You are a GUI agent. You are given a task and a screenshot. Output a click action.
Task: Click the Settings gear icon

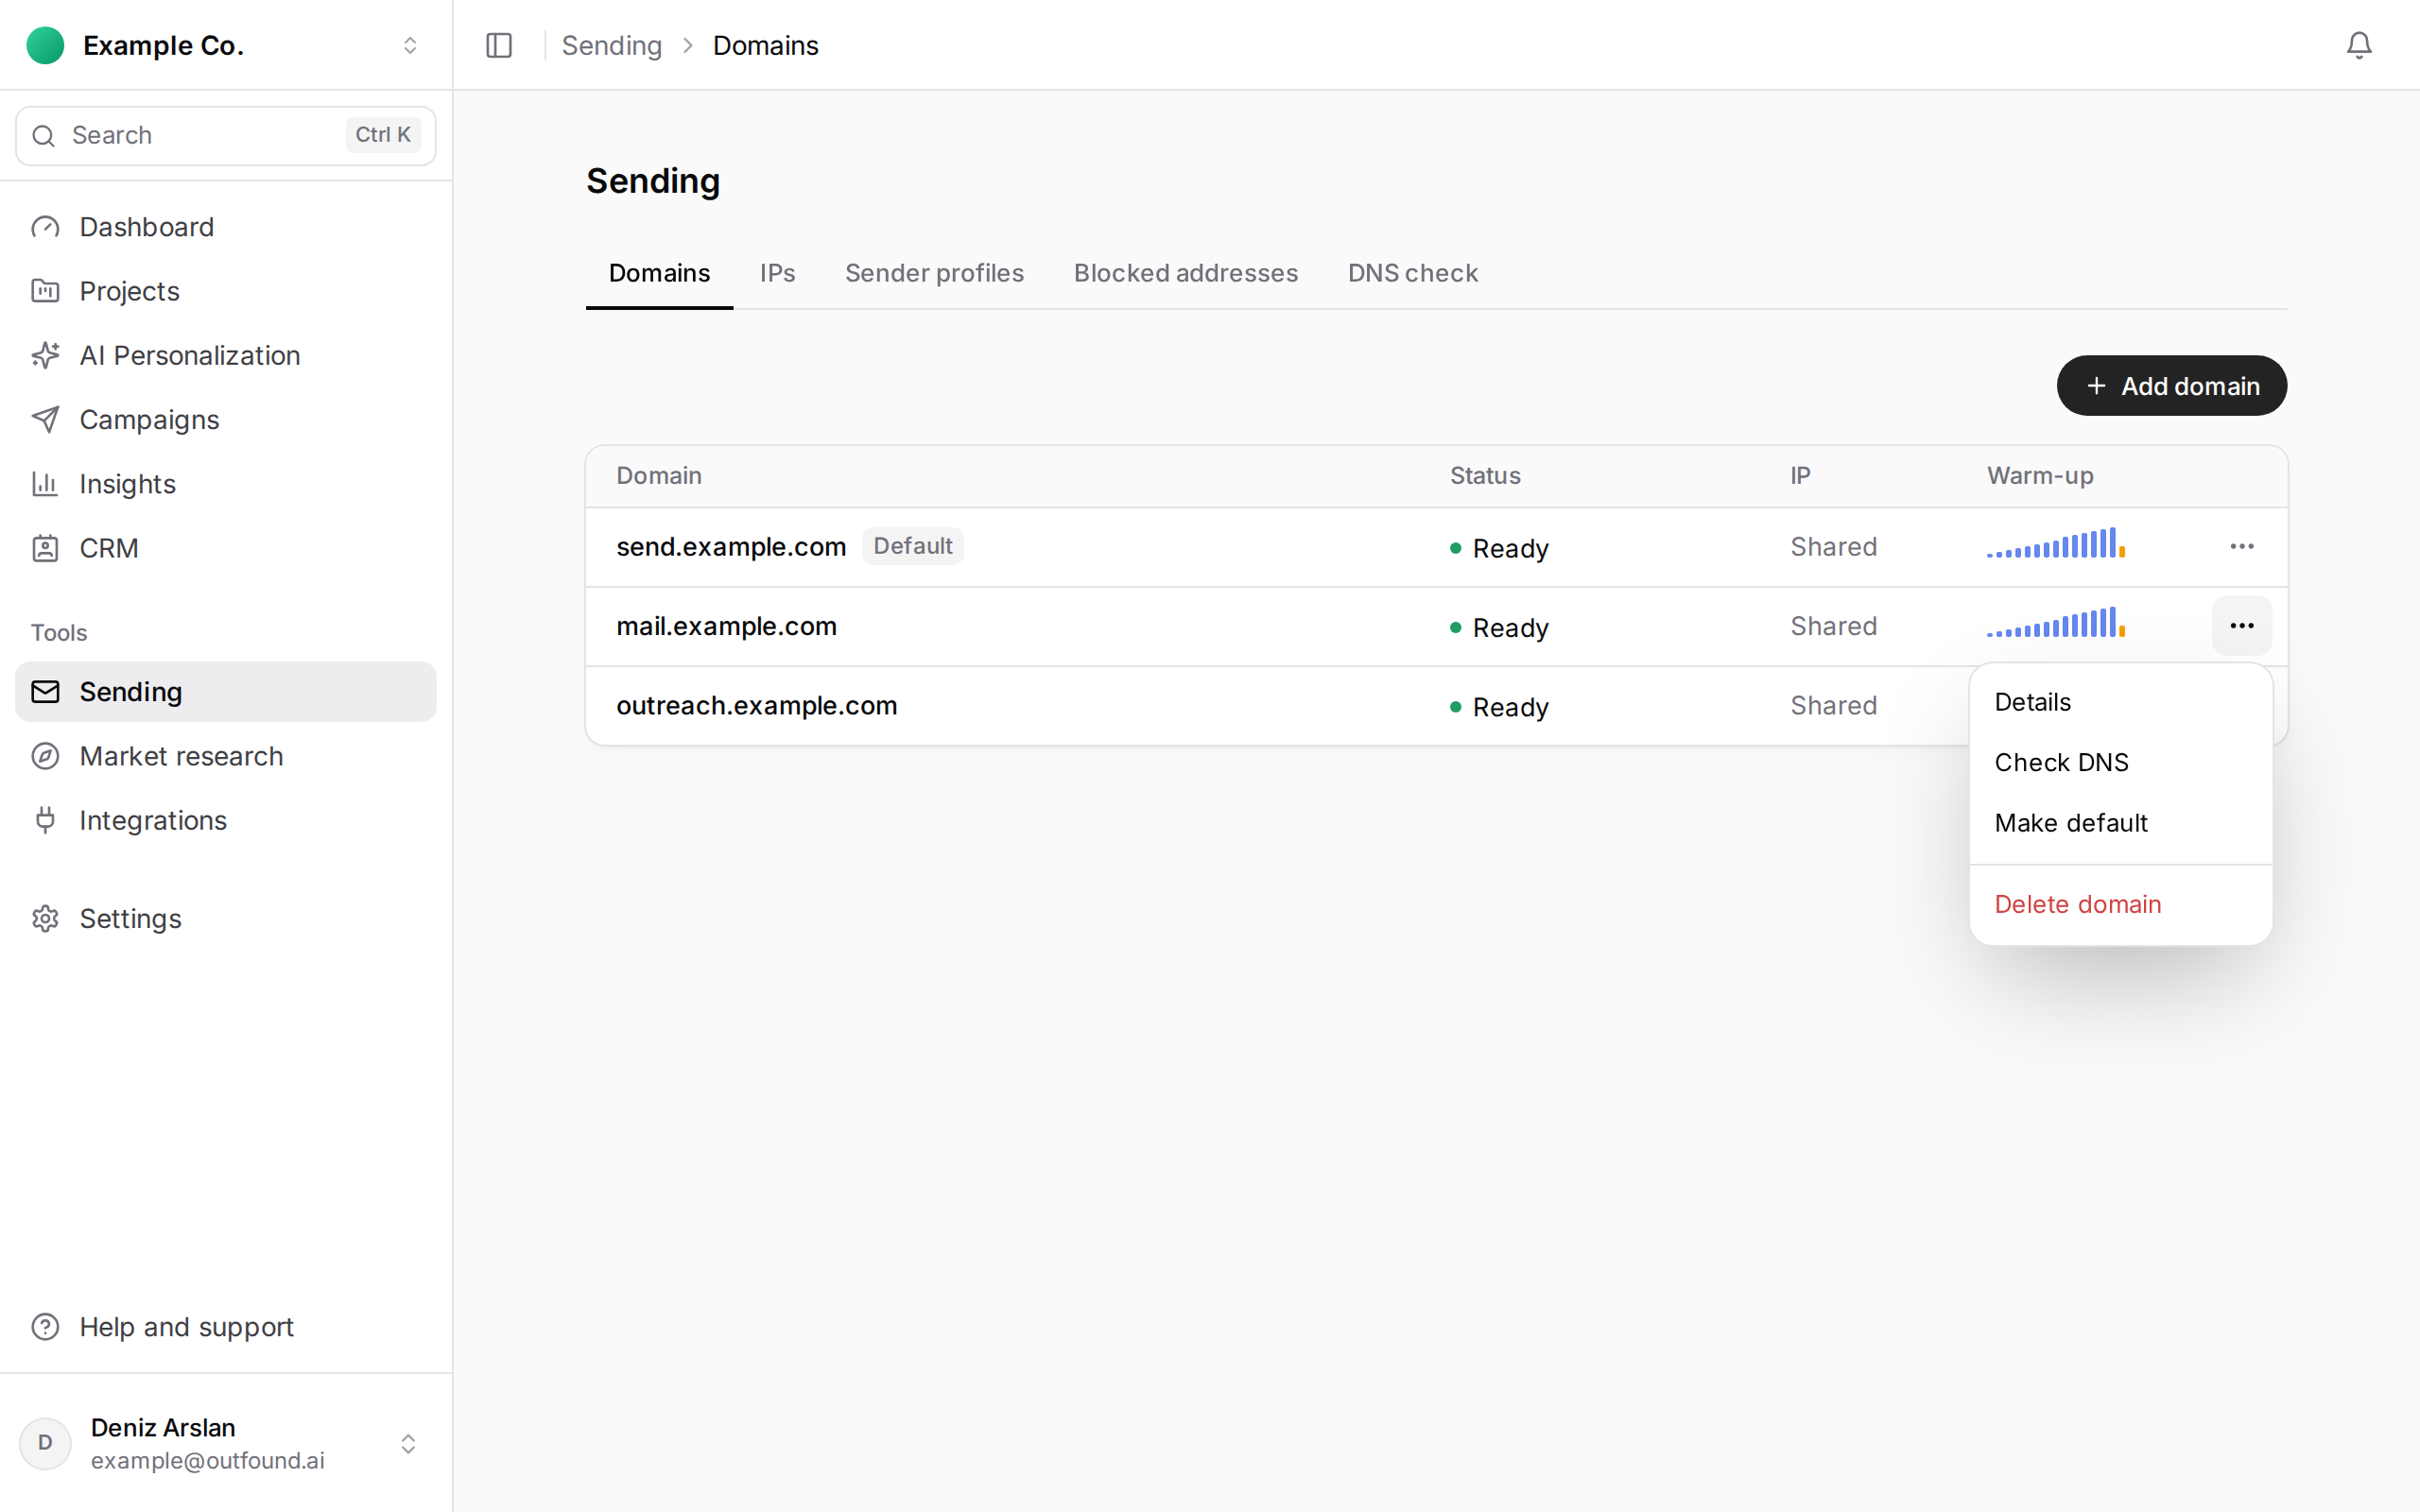coord(45,918)
